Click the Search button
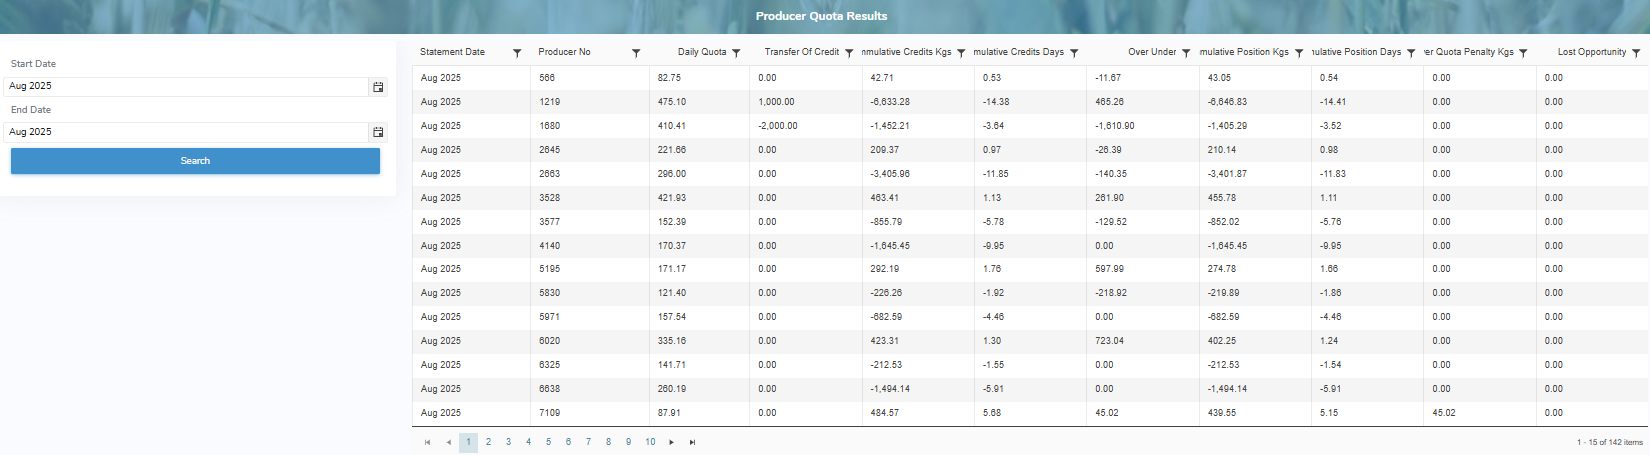 coord(195,161)
